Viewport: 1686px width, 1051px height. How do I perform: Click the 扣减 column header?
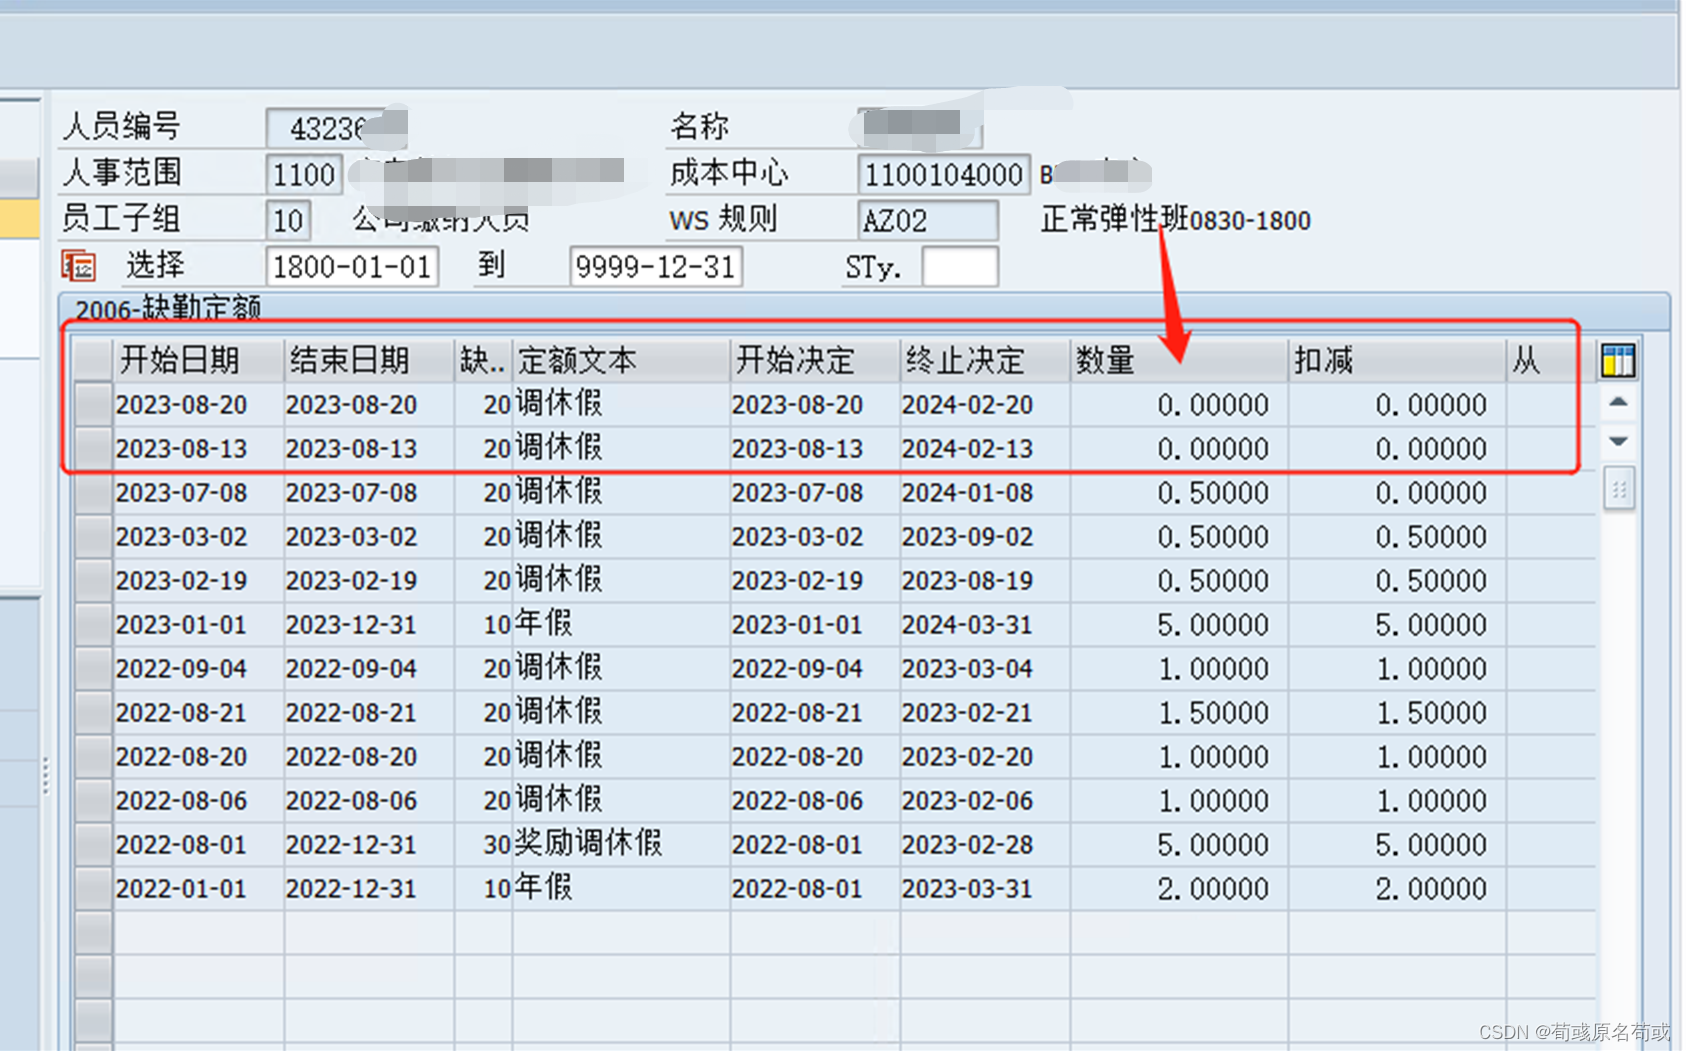[x=1397, y=360]
